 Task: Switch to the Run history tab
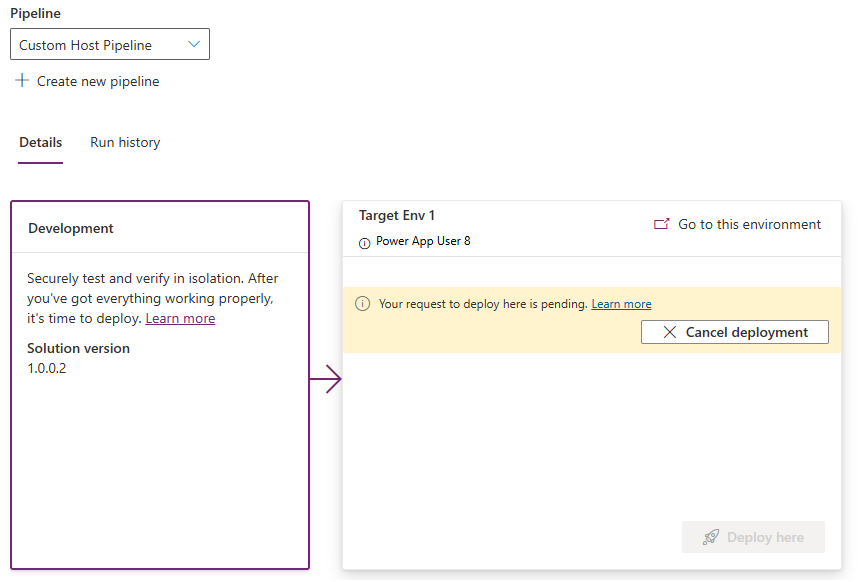tap(125, 142)
